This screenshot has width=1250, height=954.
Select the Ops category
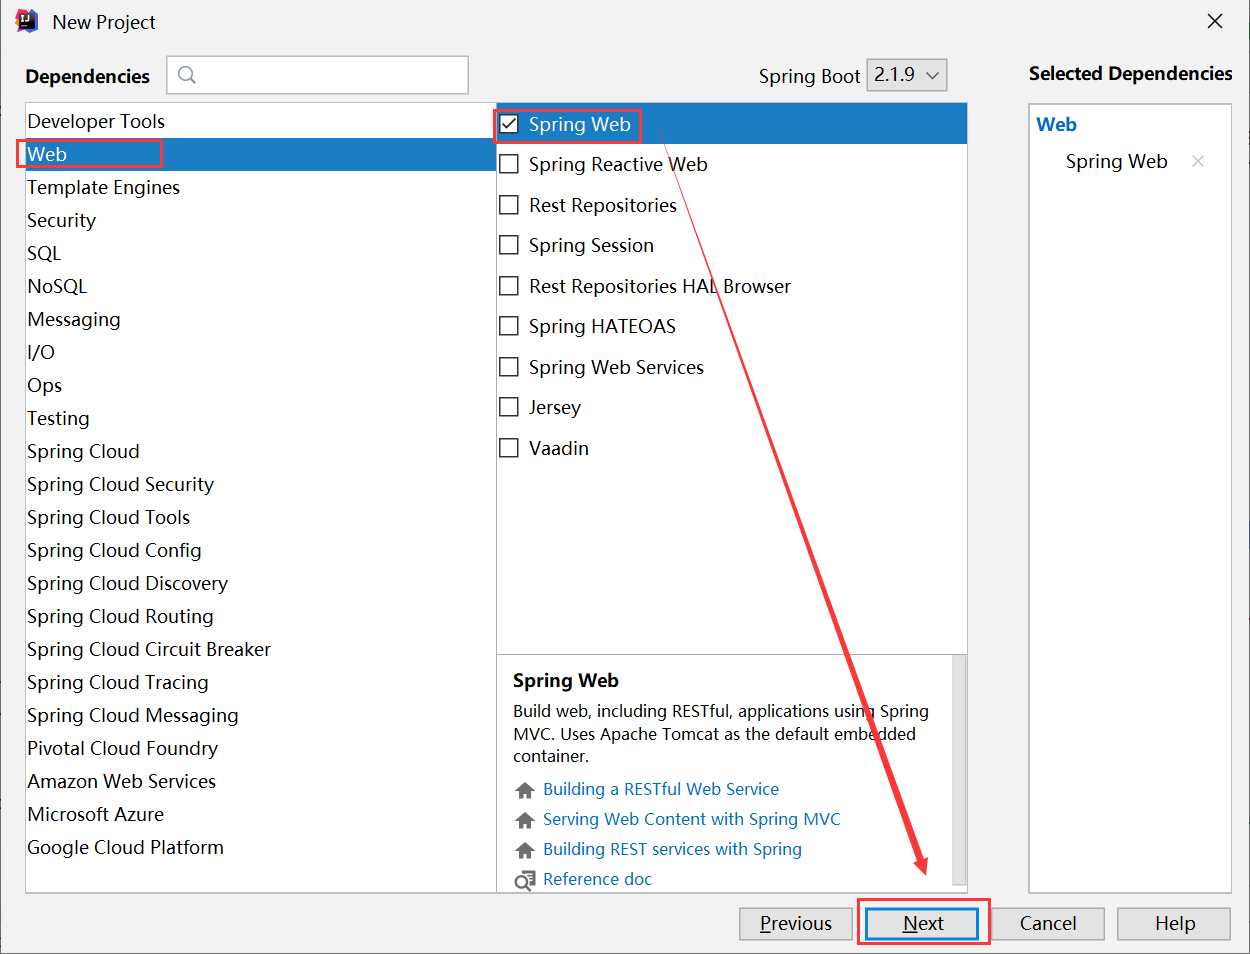261,385
